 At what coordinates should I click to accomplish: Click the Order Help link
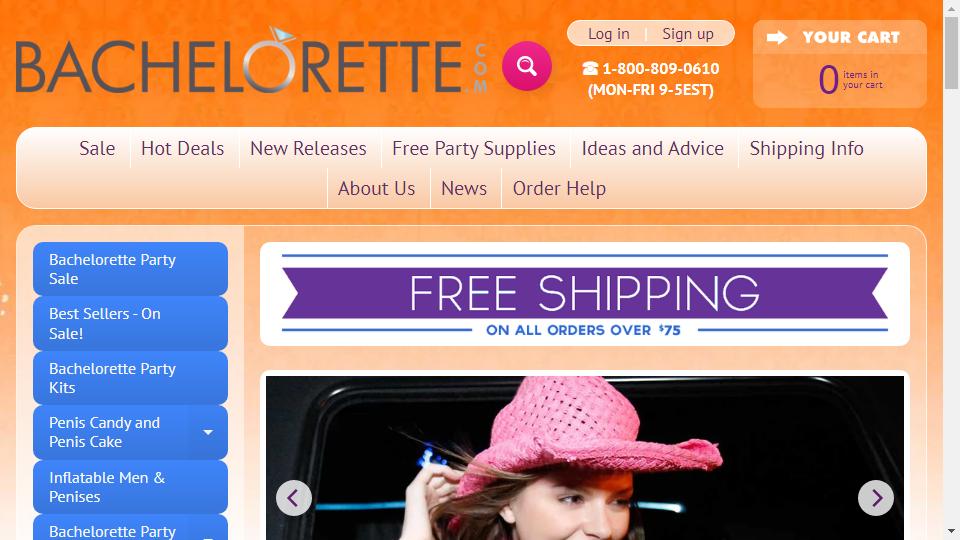pos(559,189)
